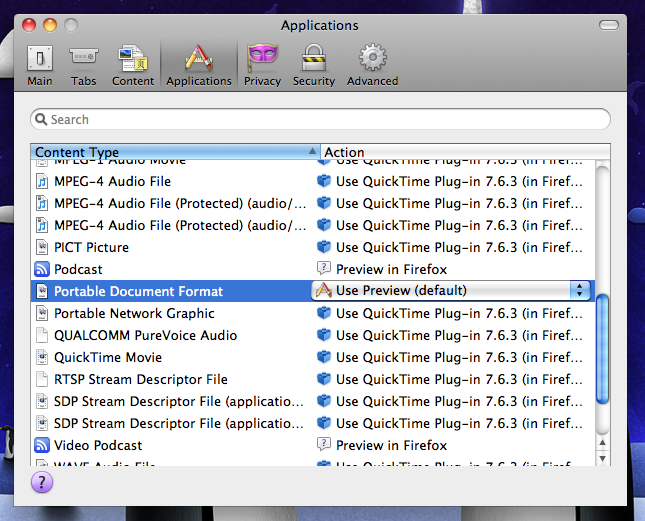Click the magnifying glass search icon
Screen dimensions: 645x521
[41, 119]
